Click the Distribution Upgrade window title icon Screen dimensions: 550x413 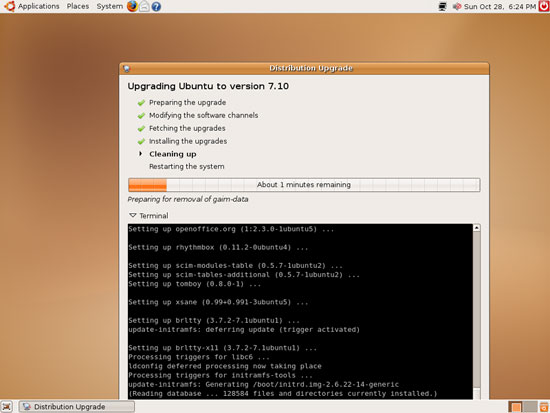pos(127,68)
